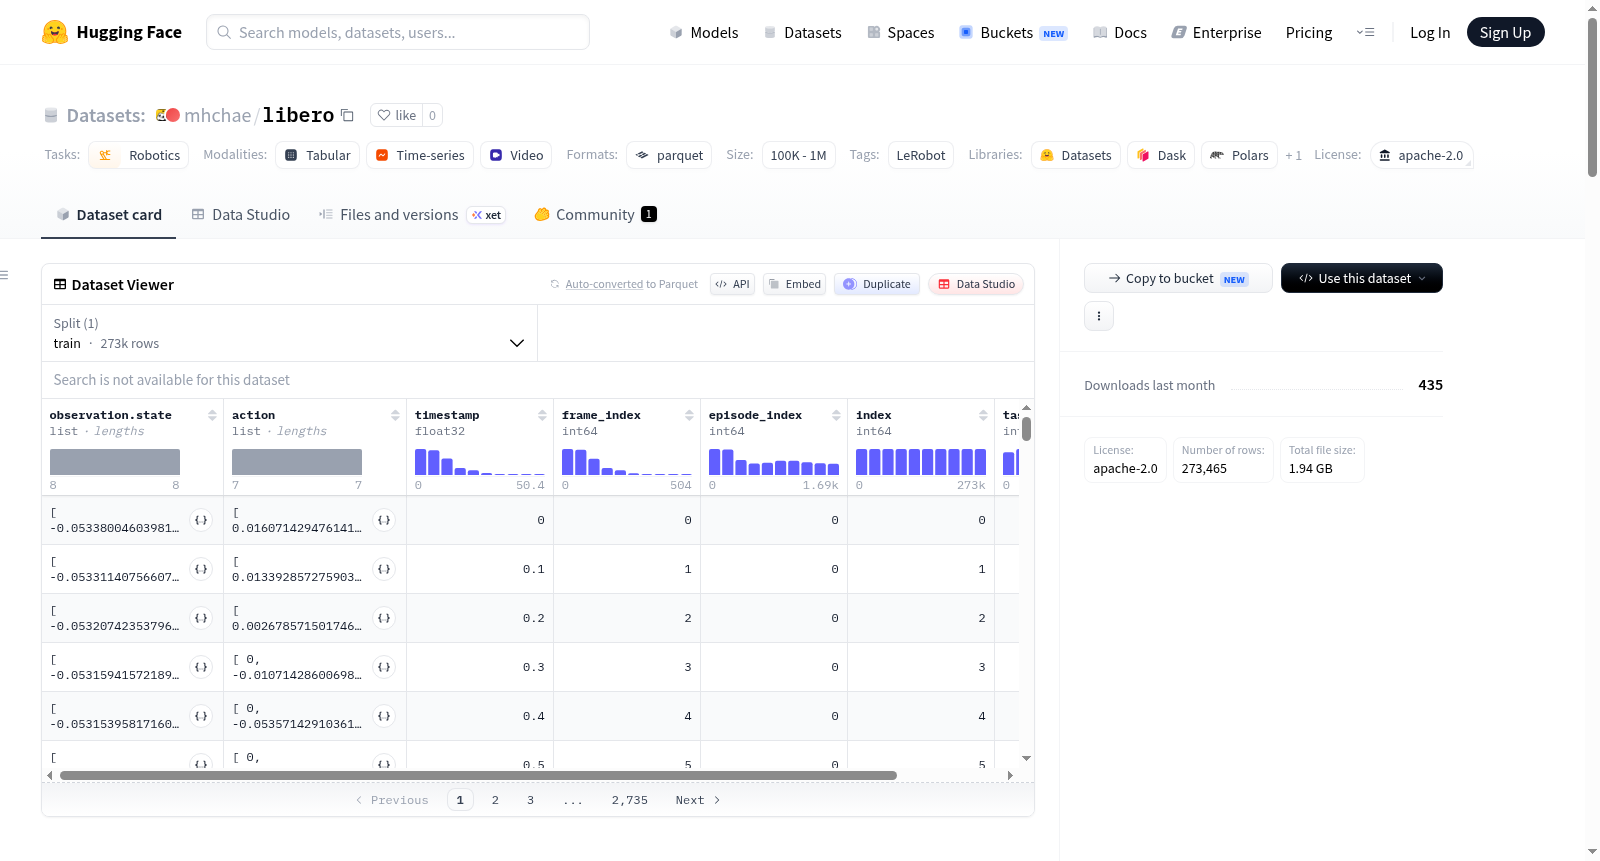The image size is (1600, 861).
Task: Open the Use this dataset dropdown
Action: coord(1362,278)
